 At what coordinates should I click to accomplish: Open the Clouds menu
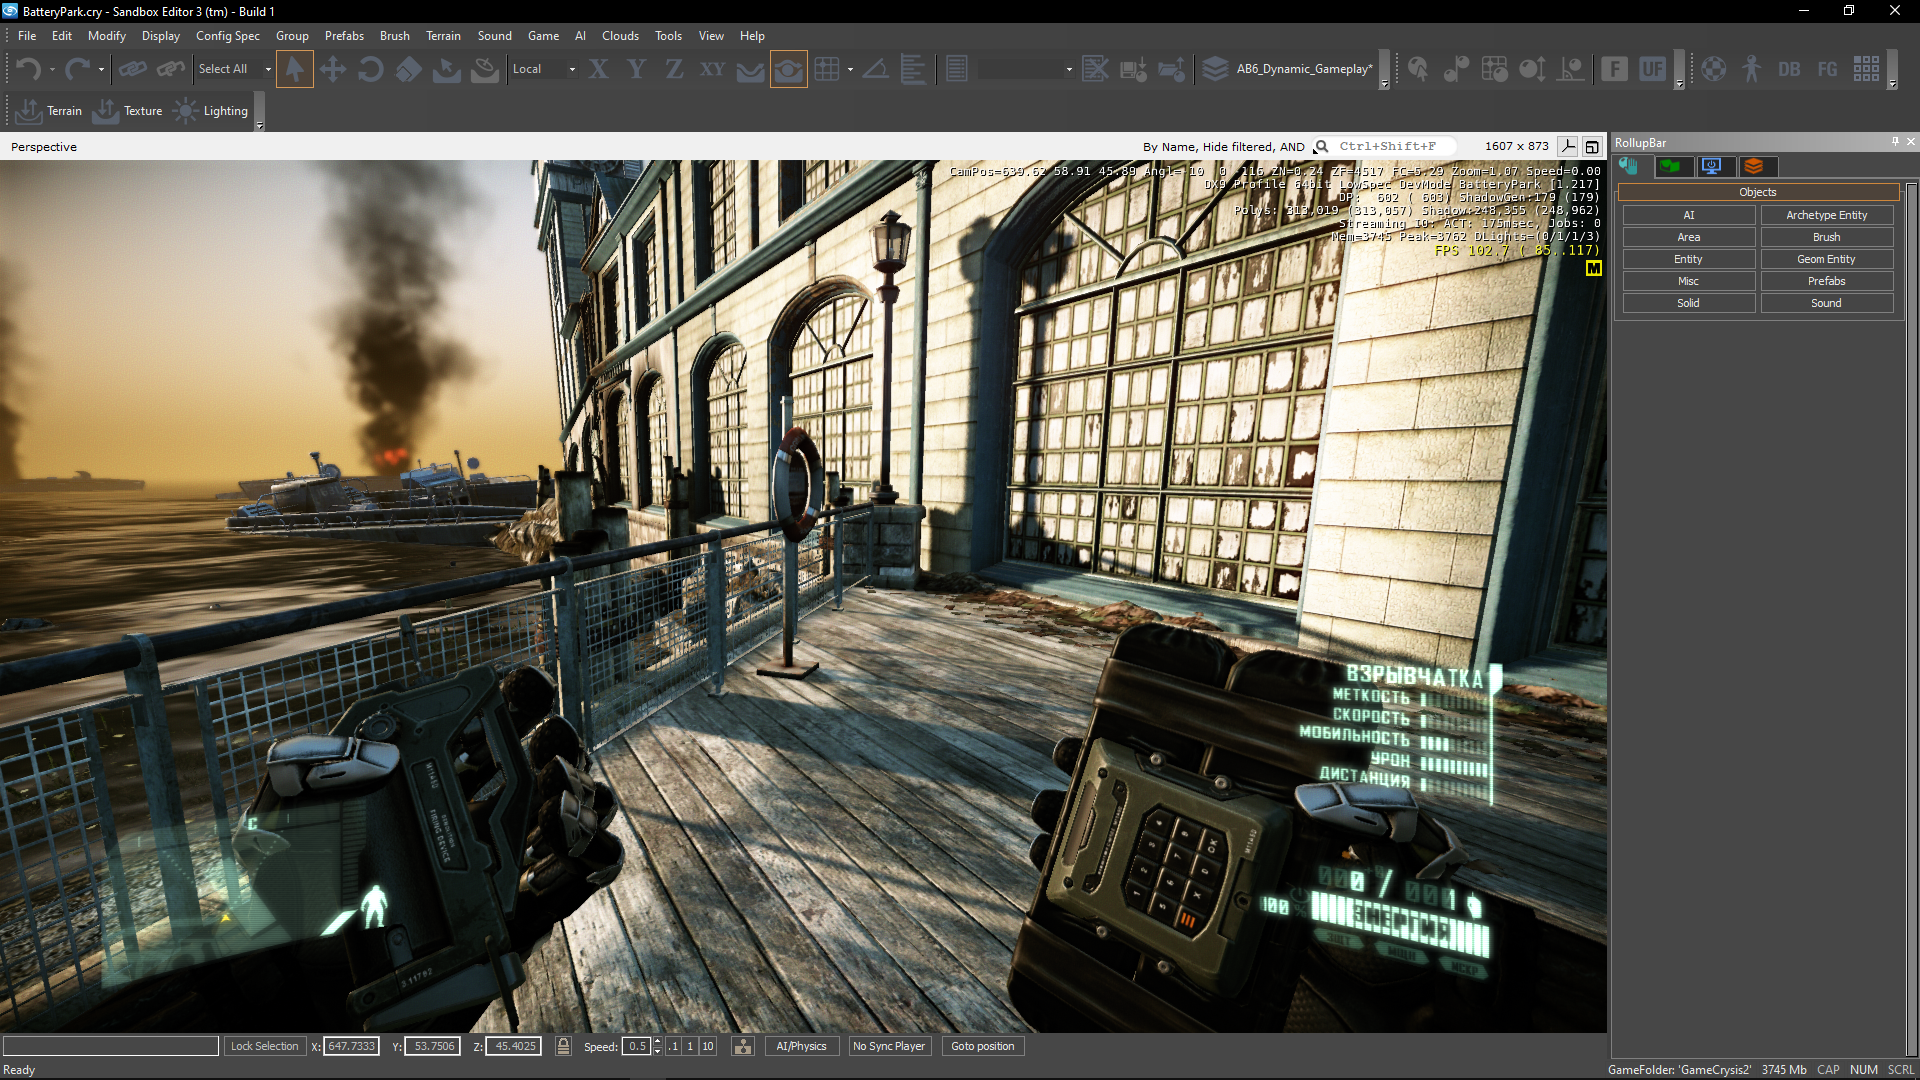pos(619,36)
